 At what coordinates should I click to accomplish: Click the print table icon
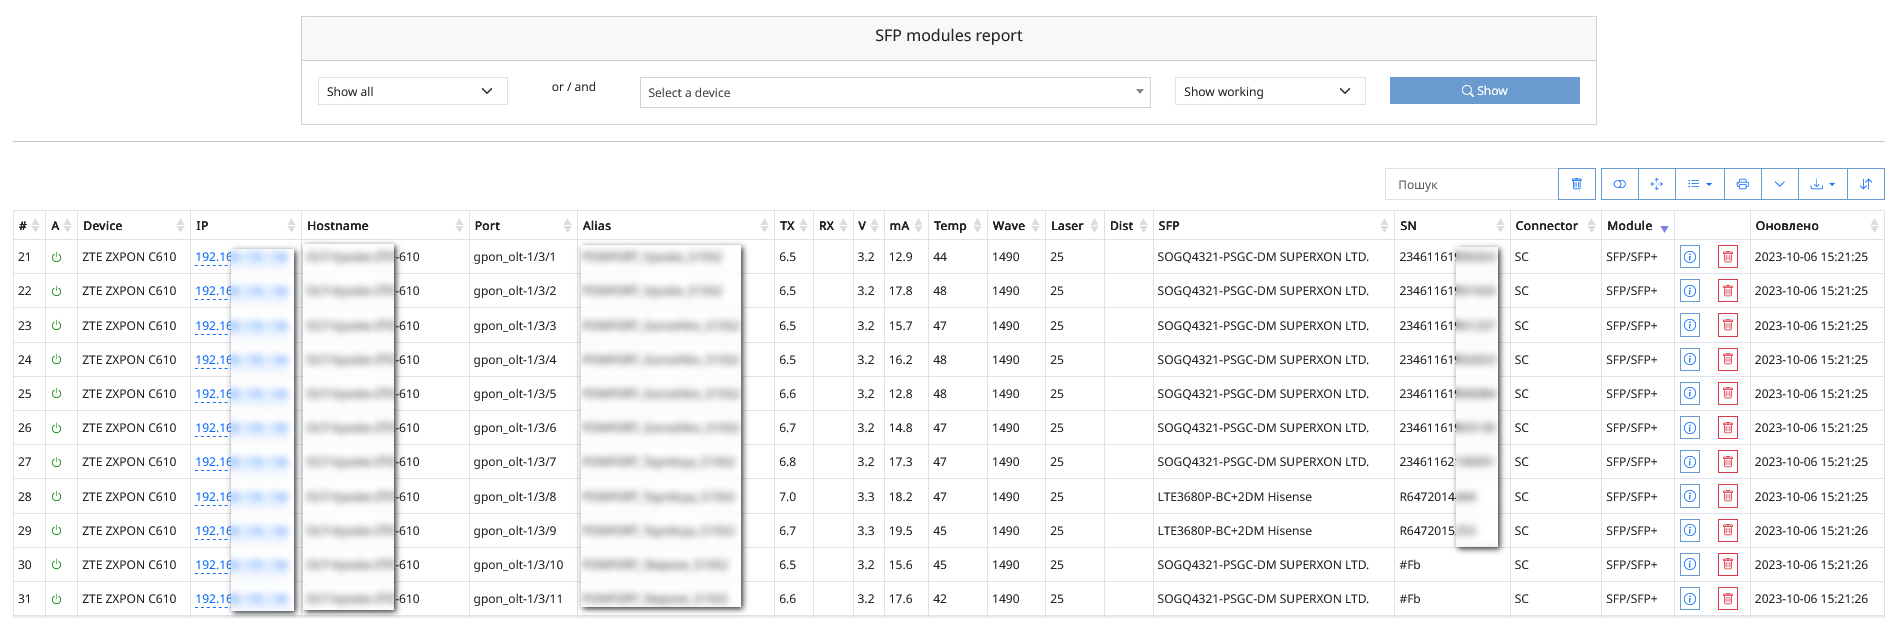[x=1743, y=184]
